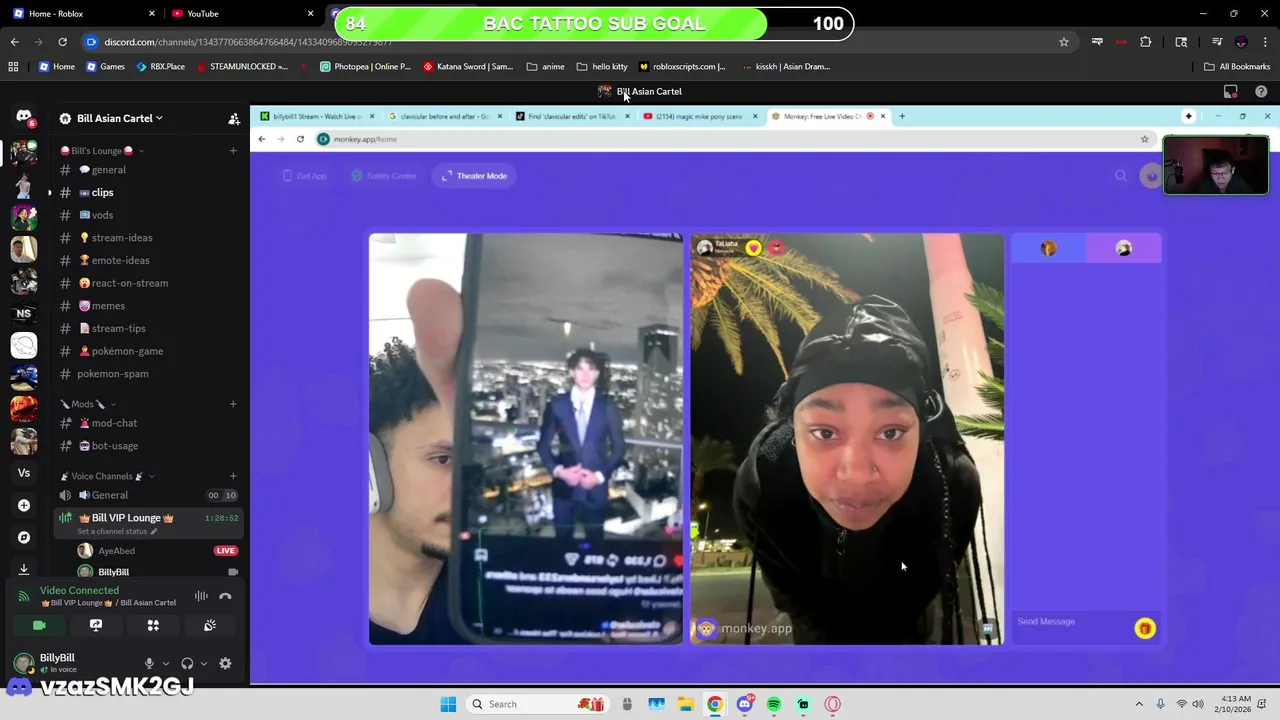Turn off the camera in Discord
This screenshot has height=720, width=1280.
pos(39,625)
